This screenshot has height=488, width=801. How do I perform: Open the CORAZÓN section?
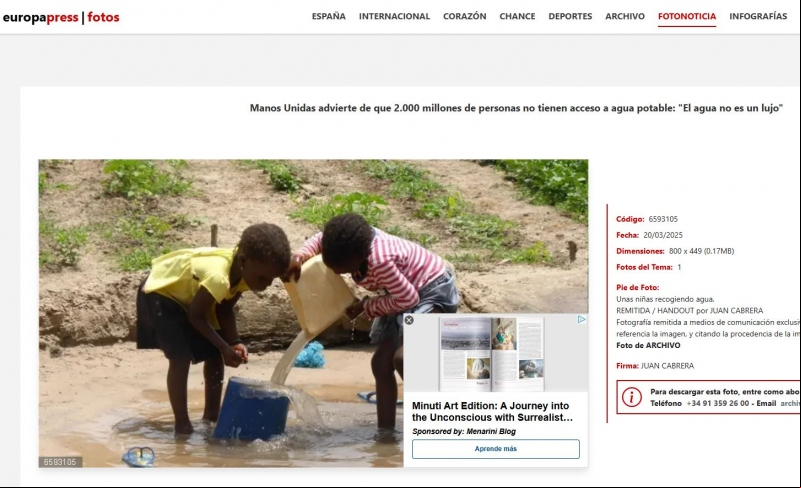pos(464,16)
